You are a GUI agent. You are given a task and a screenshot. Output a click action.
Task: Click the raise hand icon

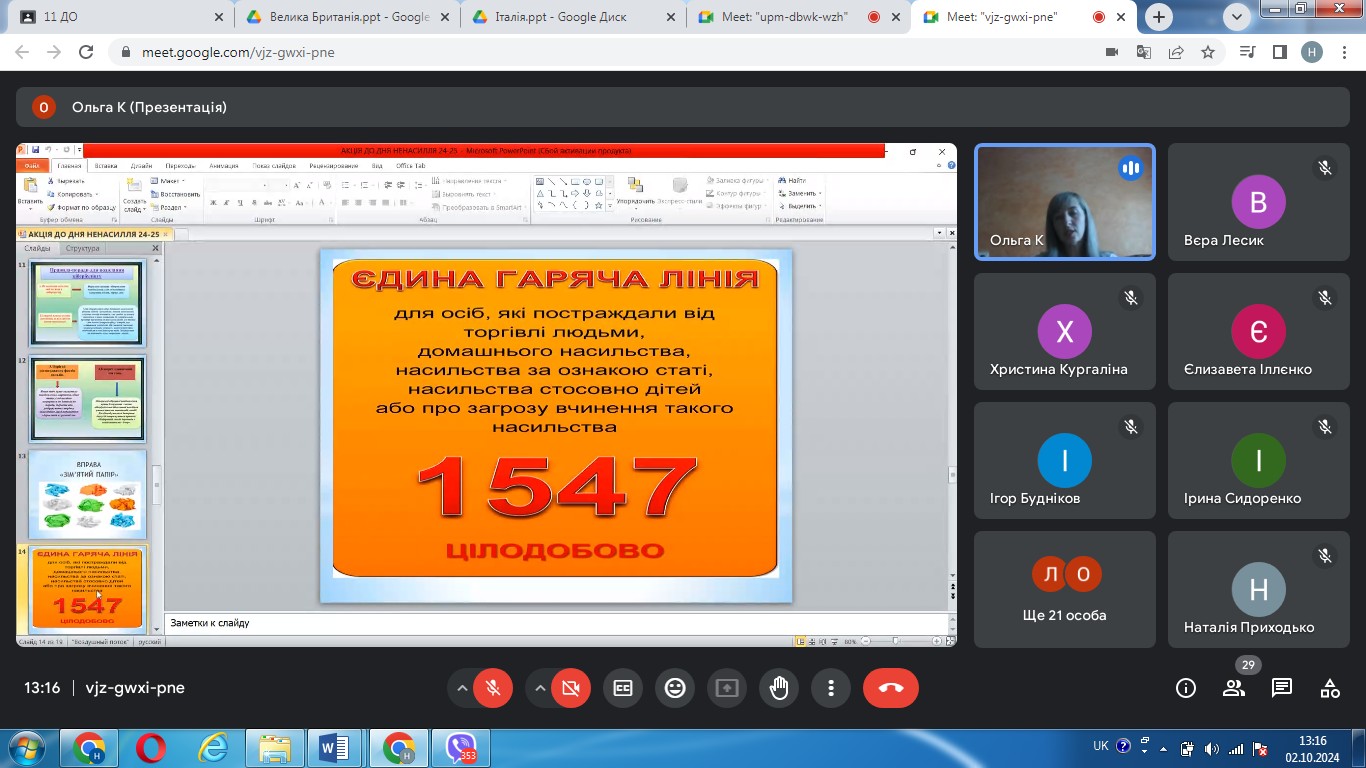[779, 688]
